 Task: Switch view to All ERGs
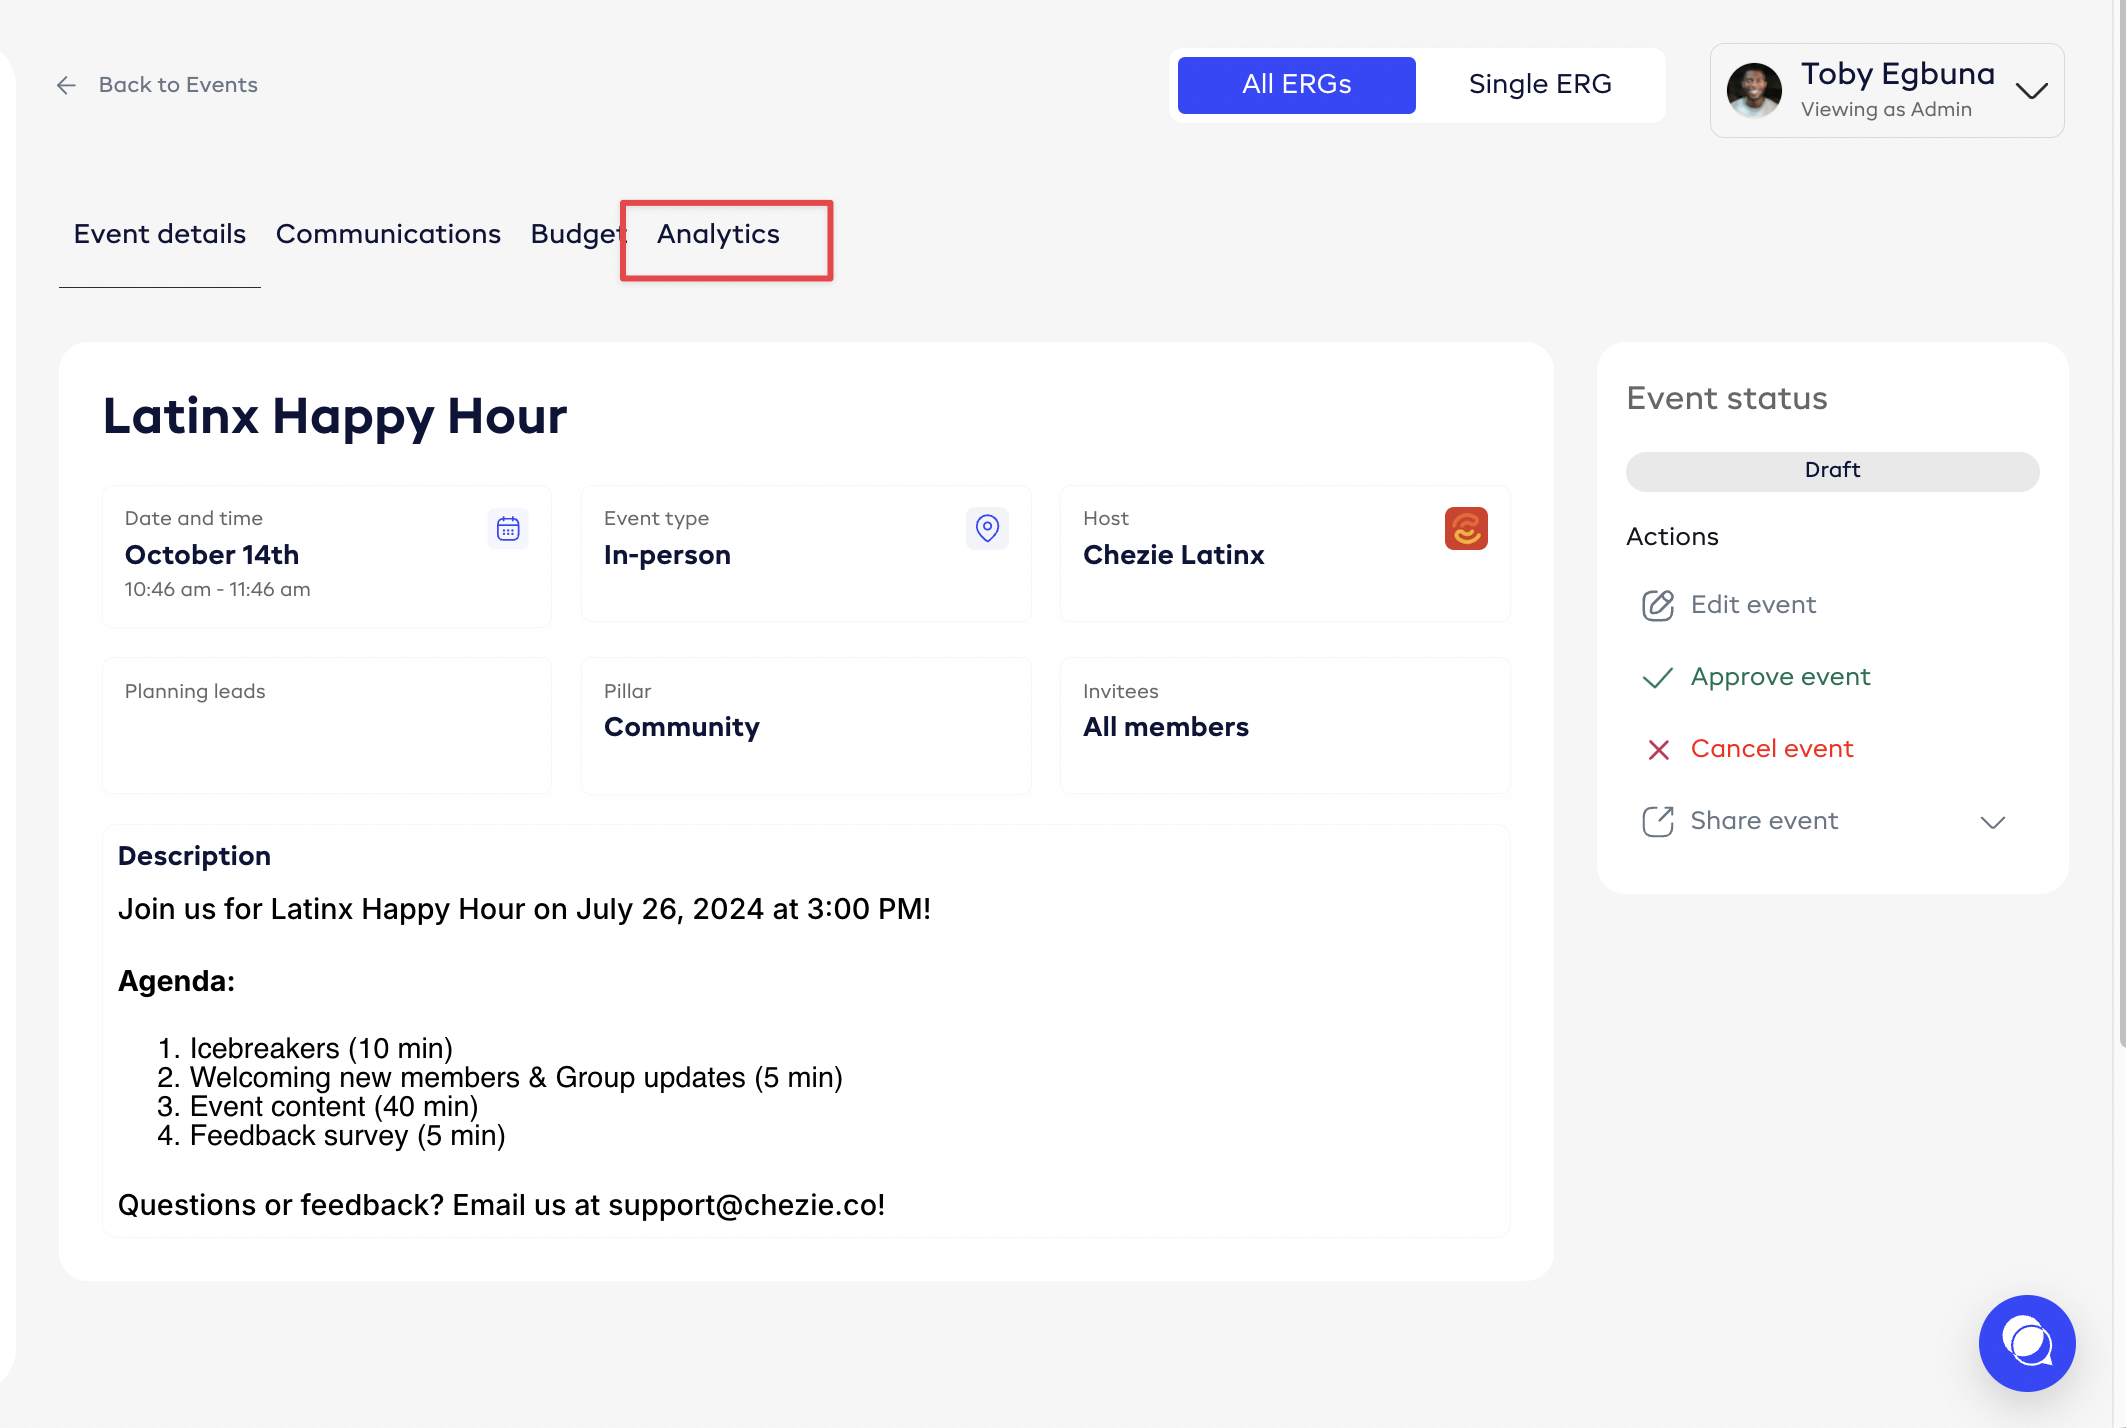tap(1296, 85)
